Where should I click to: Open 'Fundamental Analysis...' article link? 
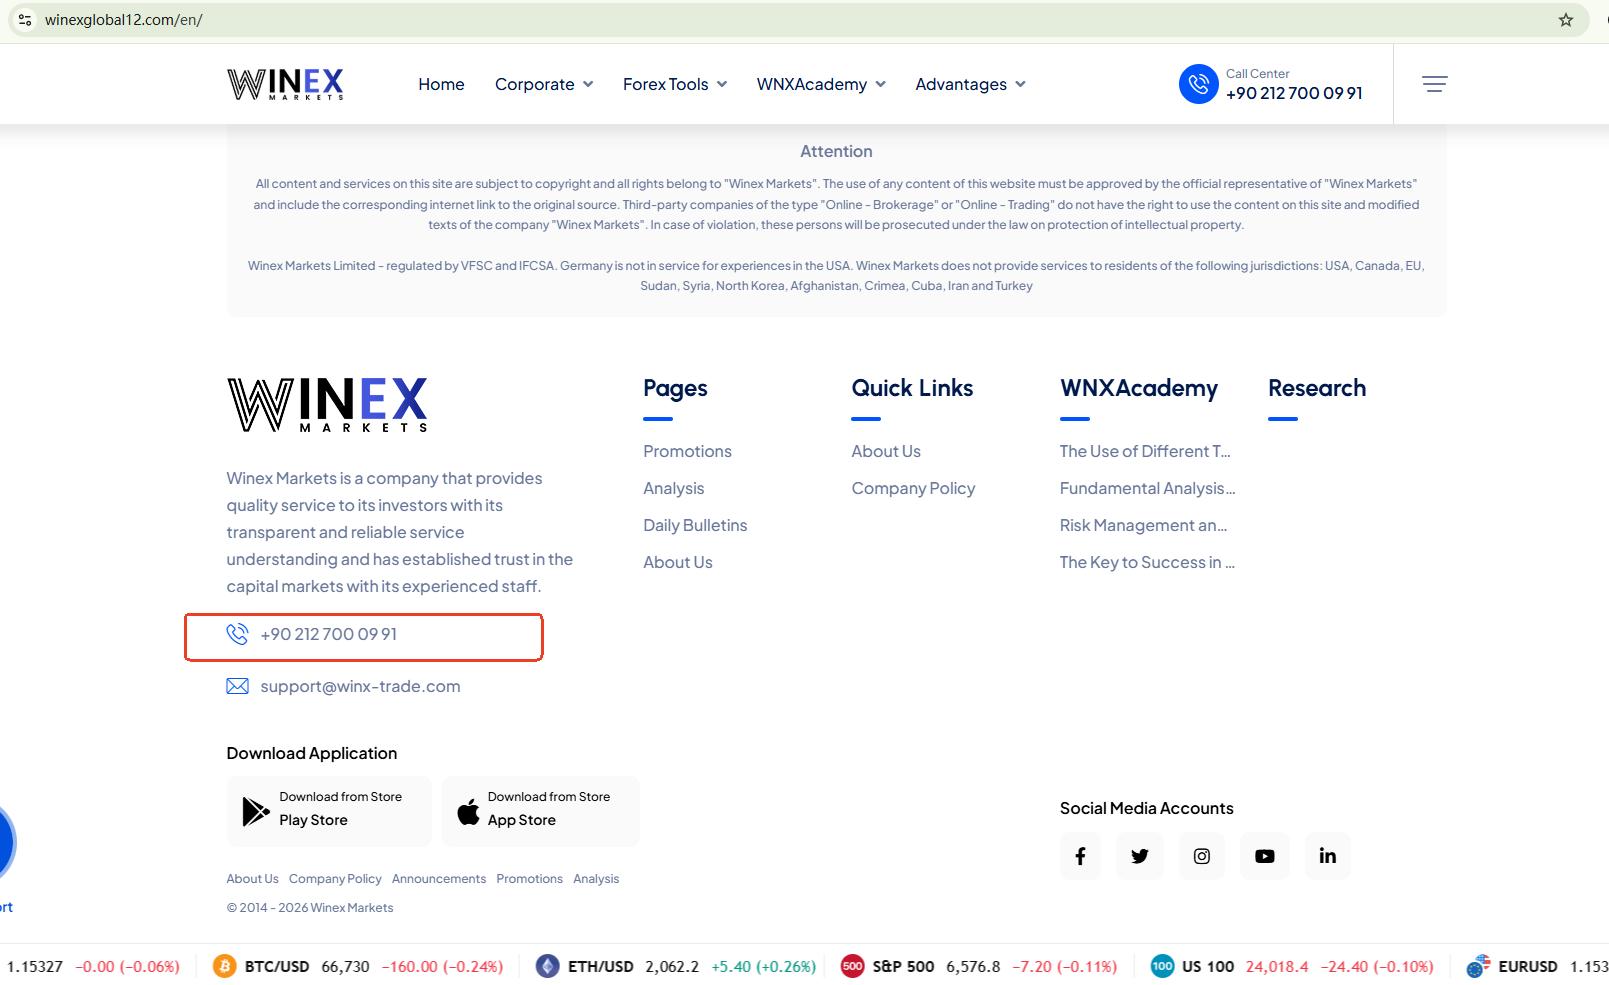[1147, 488]
